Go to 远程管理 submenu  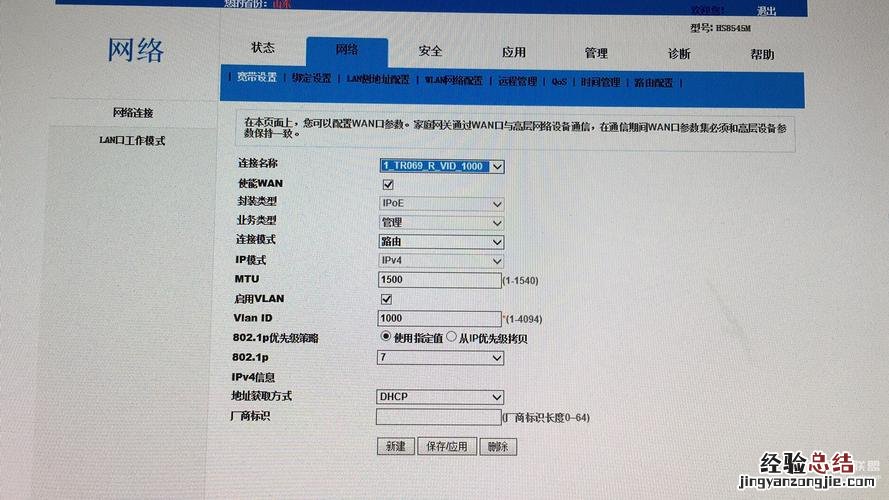tap(518, 82)
